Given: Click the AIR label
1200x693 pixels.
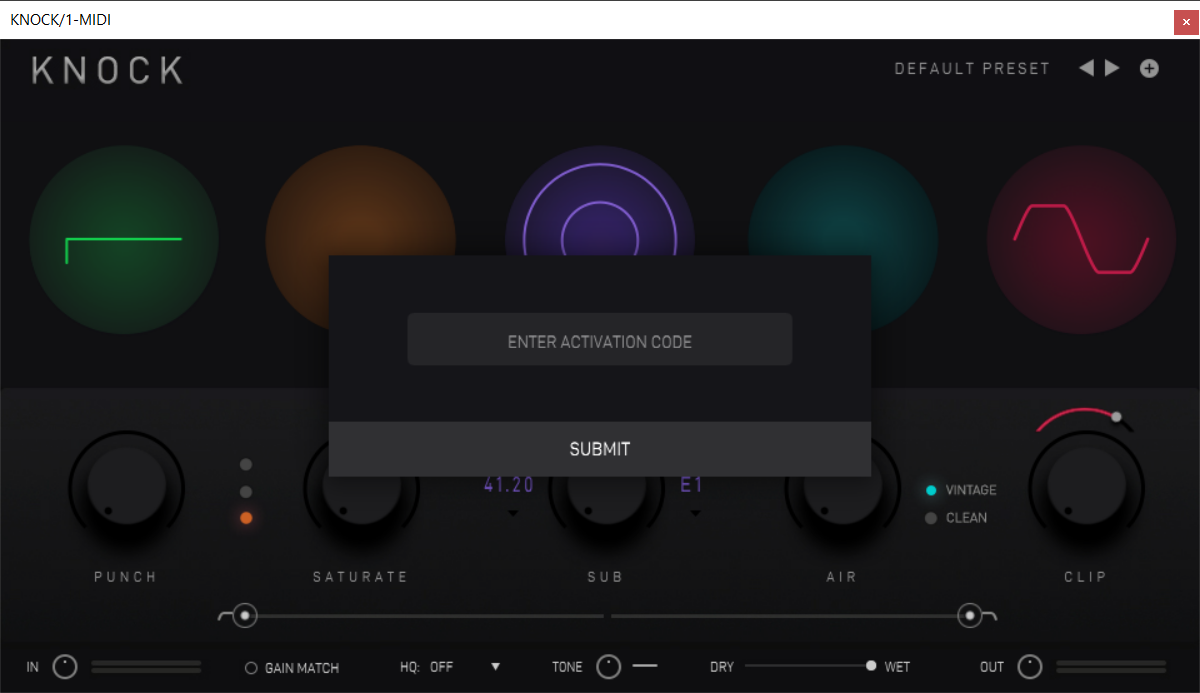Looking at the screenshot, I should (x=842, y=577).
